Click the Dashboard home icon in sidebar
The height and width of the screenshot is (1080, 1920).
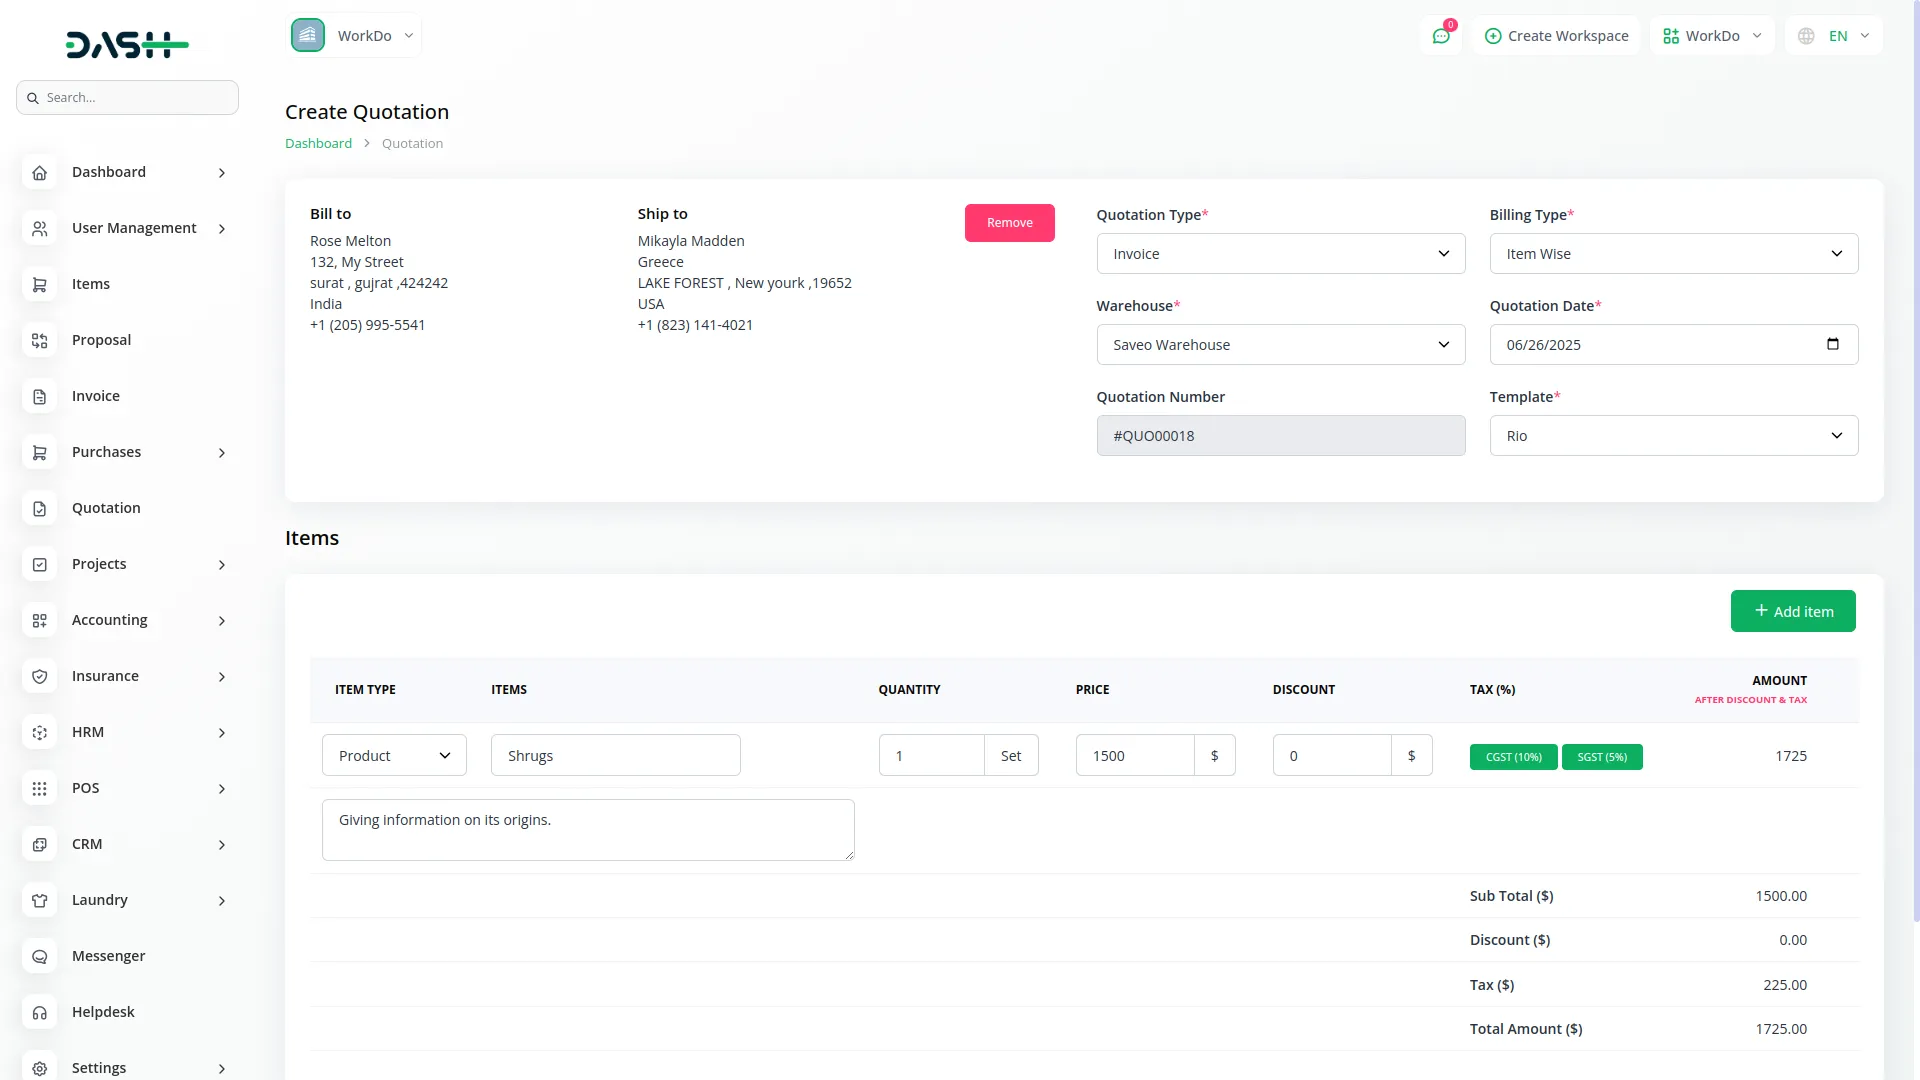click(39, 173)
